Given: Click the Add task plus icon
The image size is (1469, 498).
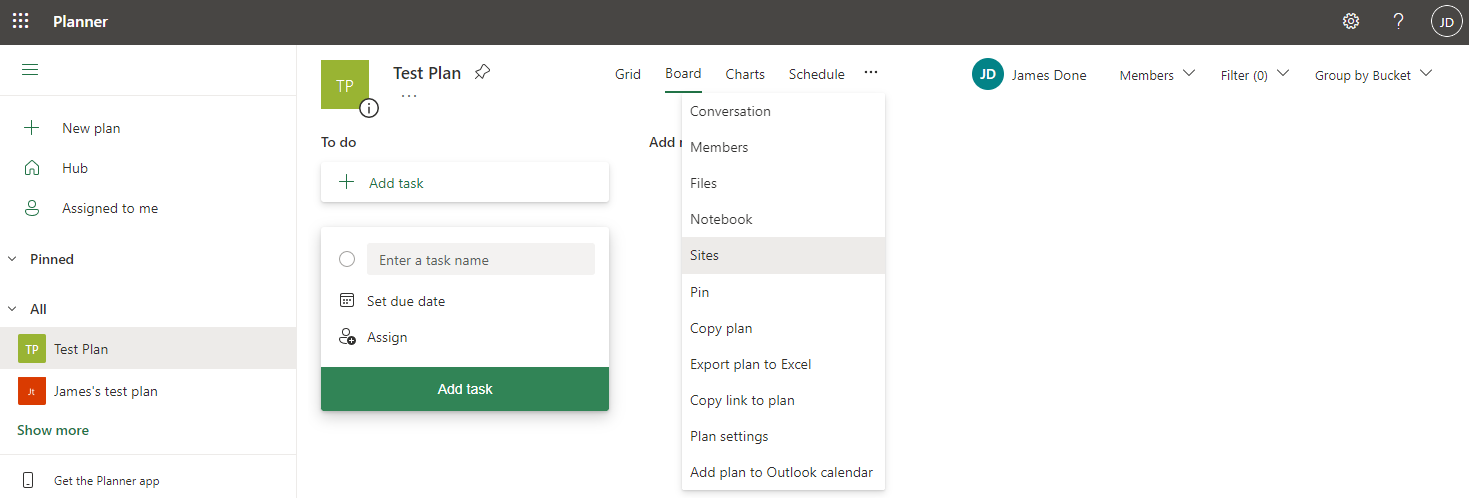Looking at the screenshot, I should coord(346,182).
